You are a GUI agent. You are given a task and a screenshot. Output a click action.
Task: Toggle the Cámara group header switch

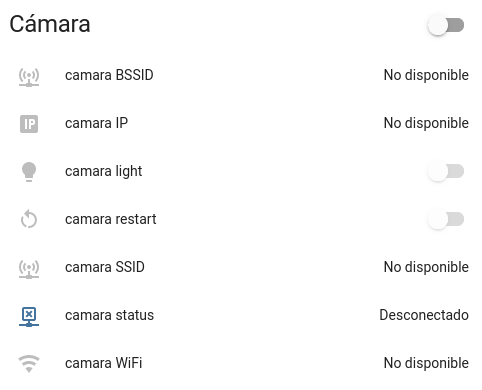(446, 25)
